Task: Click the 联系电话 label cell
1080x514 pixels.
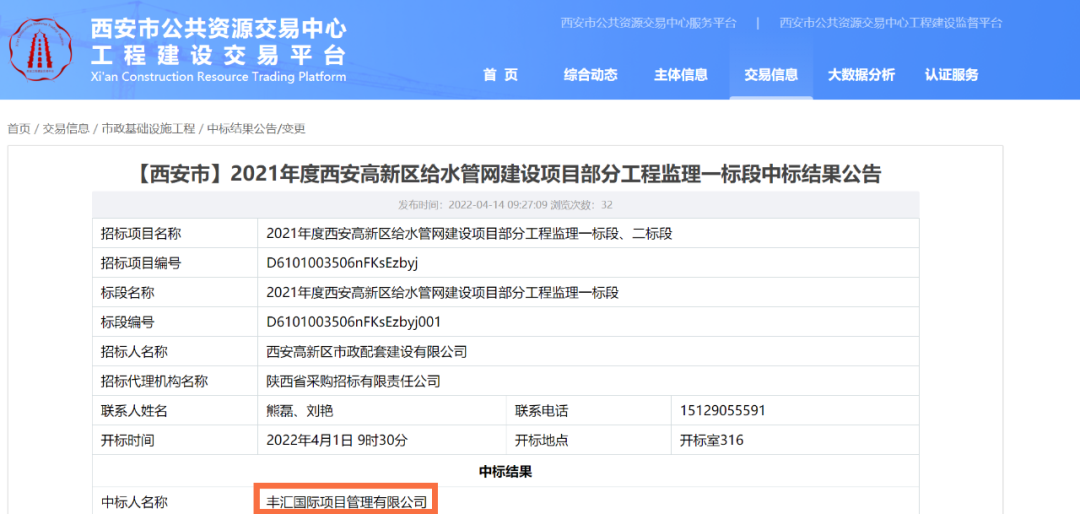Action: click(x=589, y=411)
